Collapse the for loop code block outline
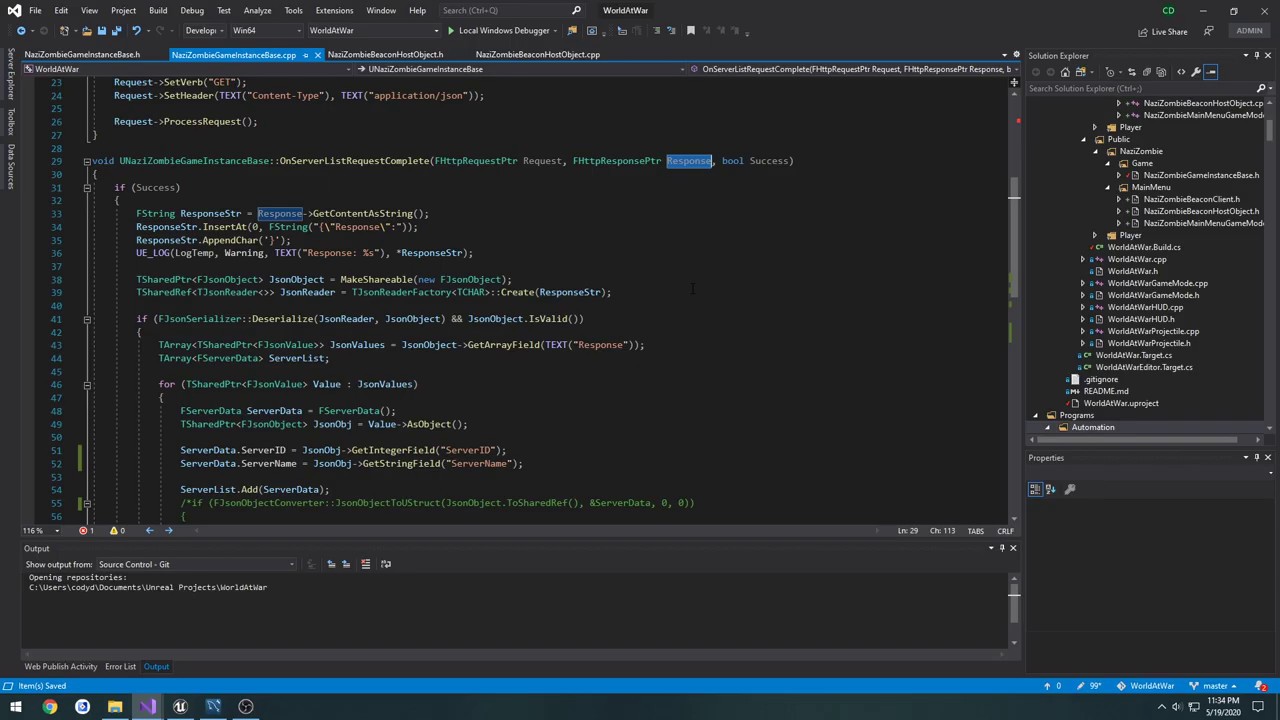Screen dimensions: 1280x720 pos(87,384)
